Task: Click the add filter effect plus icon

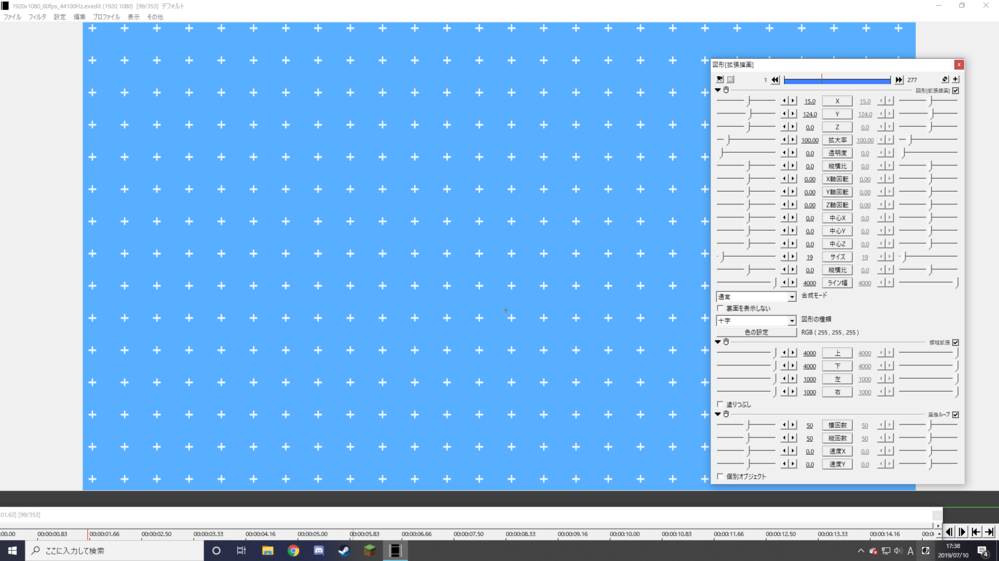Action: click(x=955, y=79)
